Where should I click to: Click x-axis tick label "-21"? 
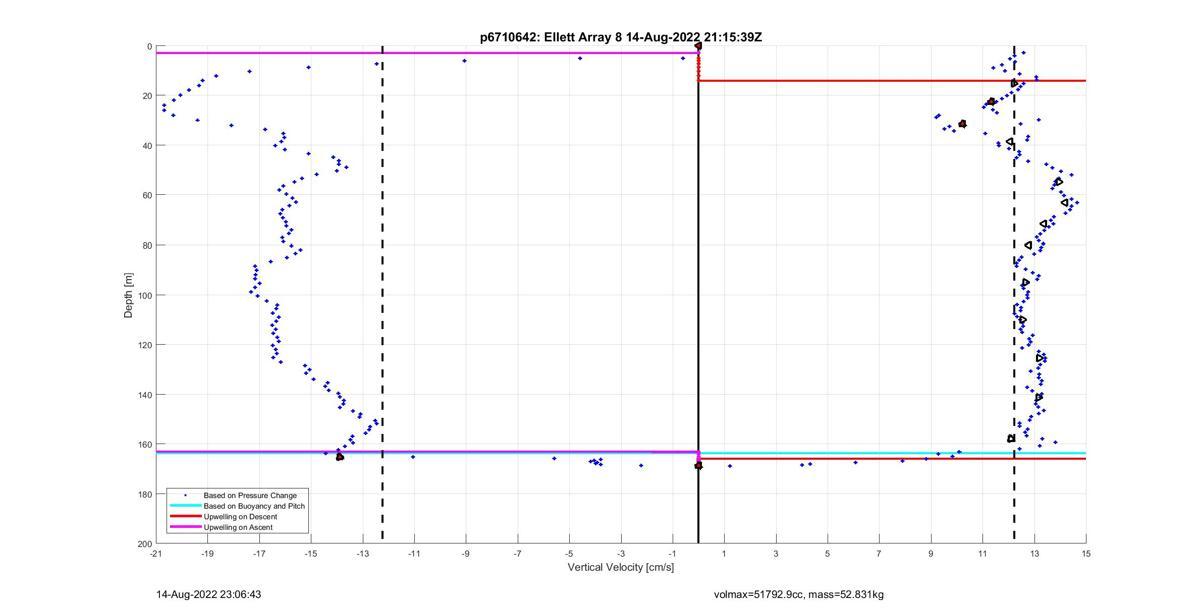[156, 553]
